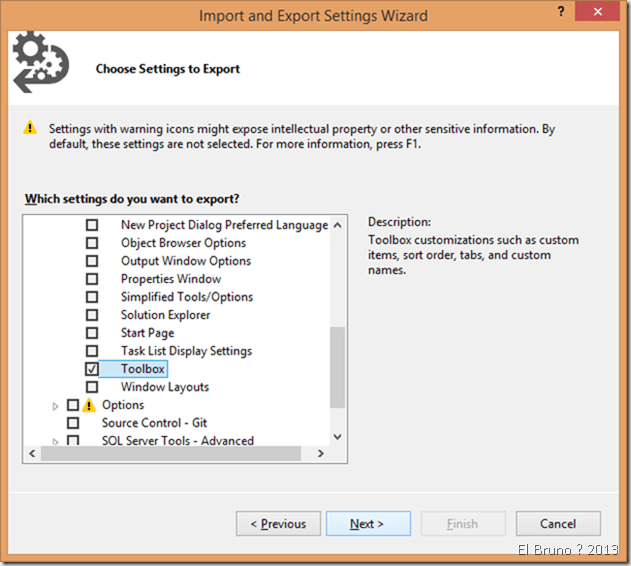Enable Source Control - Git checkbox
The height and width of the screenshot is (566, 631).
pos(73,423)
